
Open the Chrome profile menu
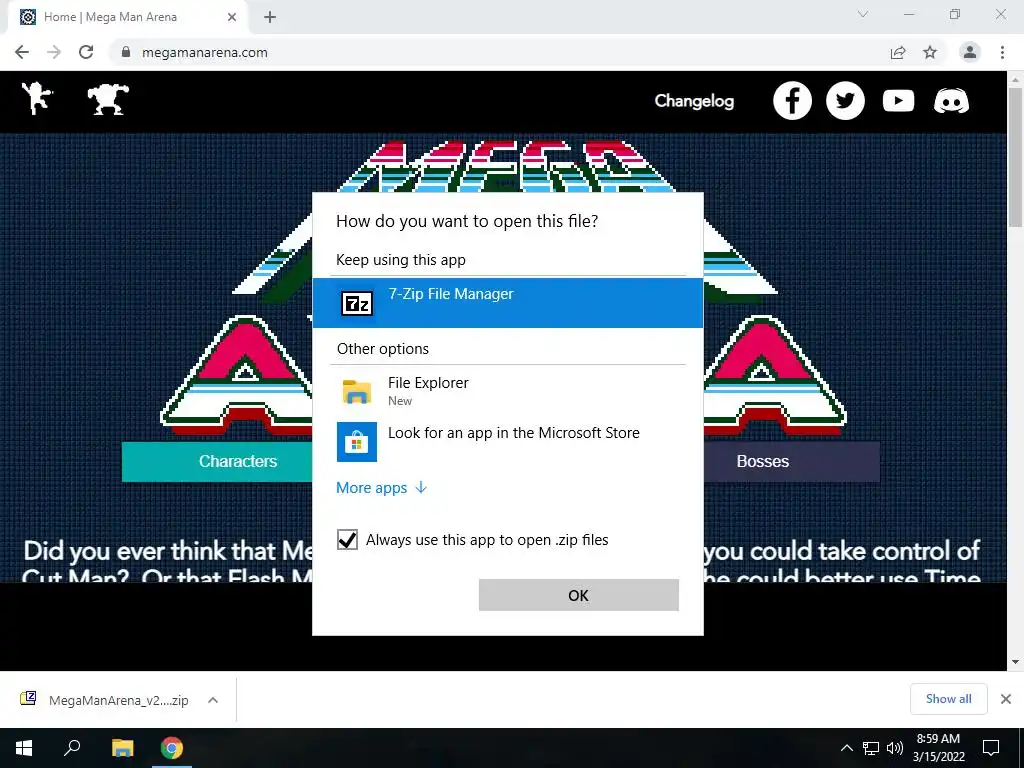point(970,52)
